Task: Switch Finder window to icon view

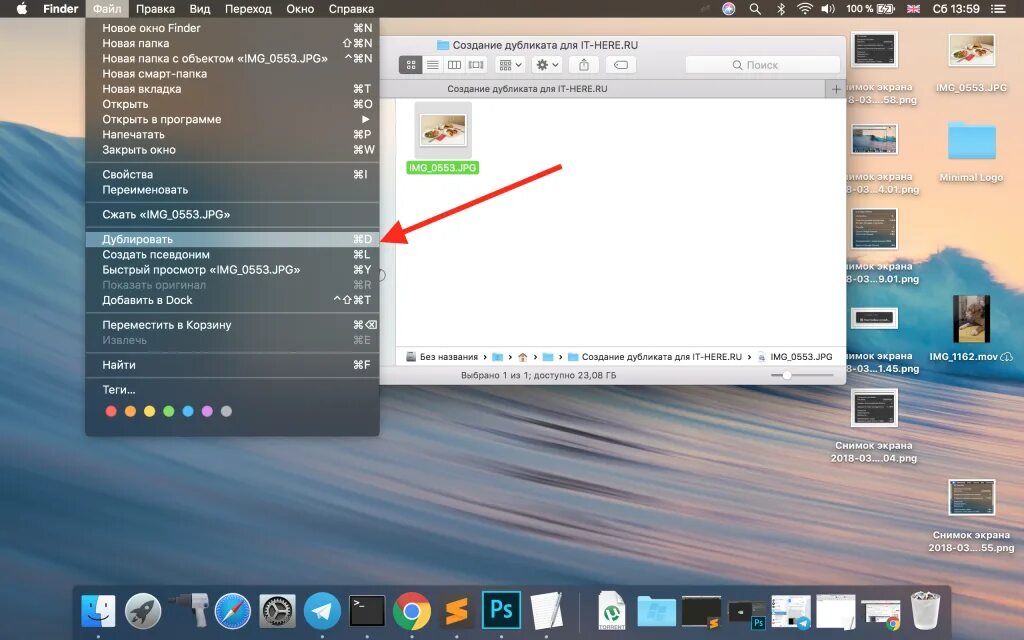Action: click(x=411, y=65)
